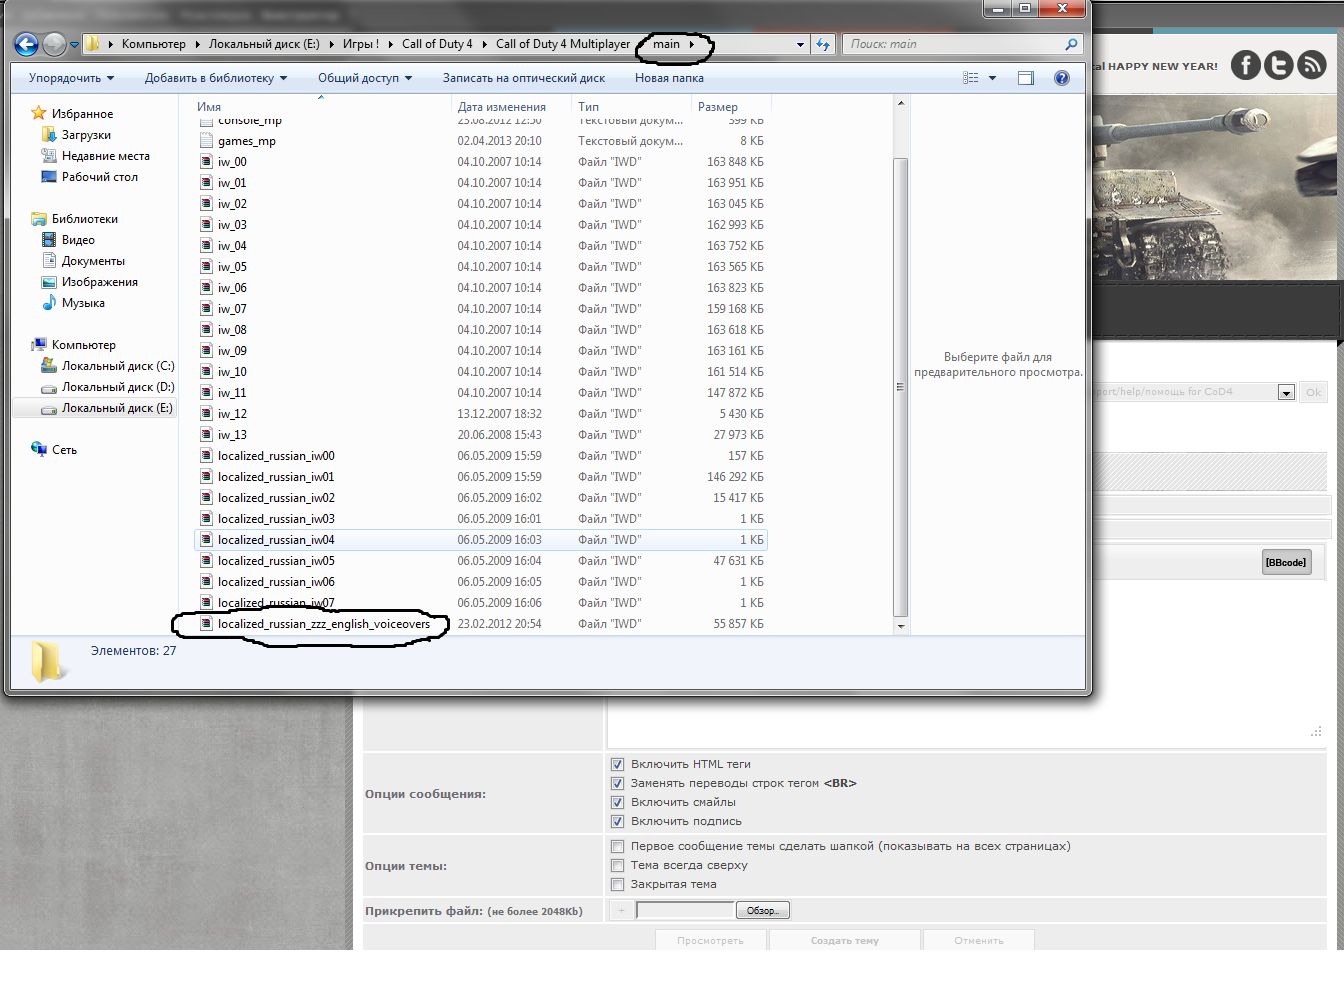Sort by Имя column header
This screenshot has height=1000, width=1344.
click(x=321, y=107)
